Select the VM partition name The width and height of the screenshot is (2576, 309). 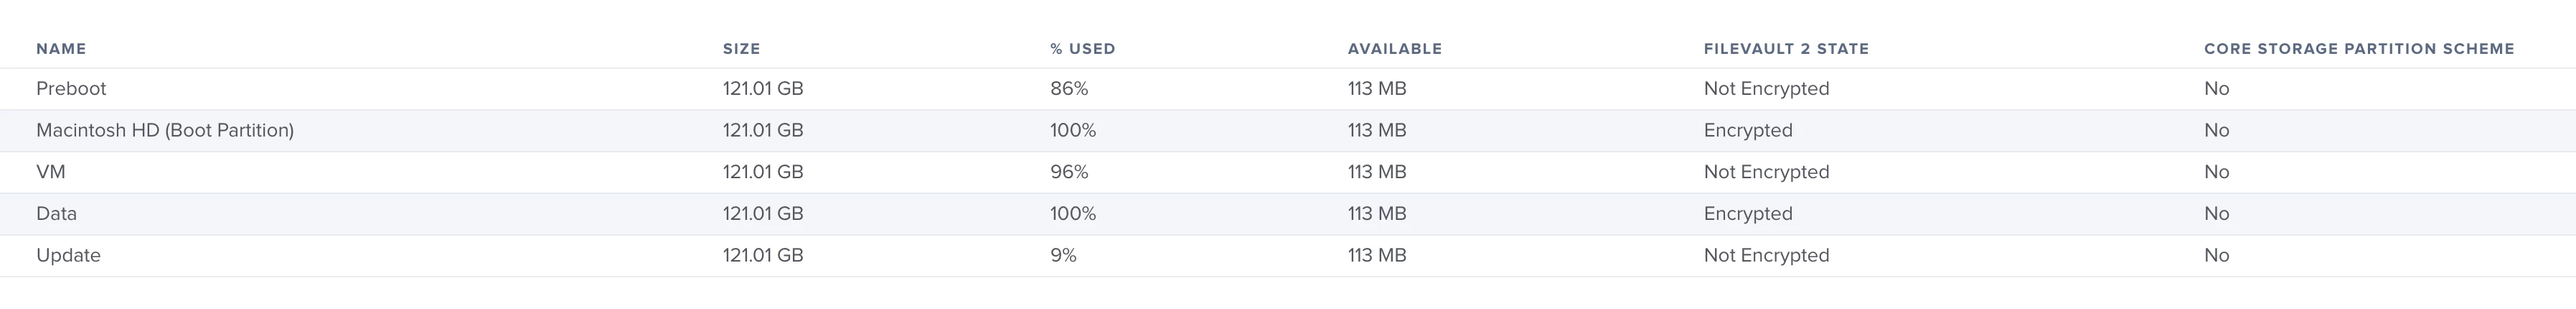click(50, 172)
